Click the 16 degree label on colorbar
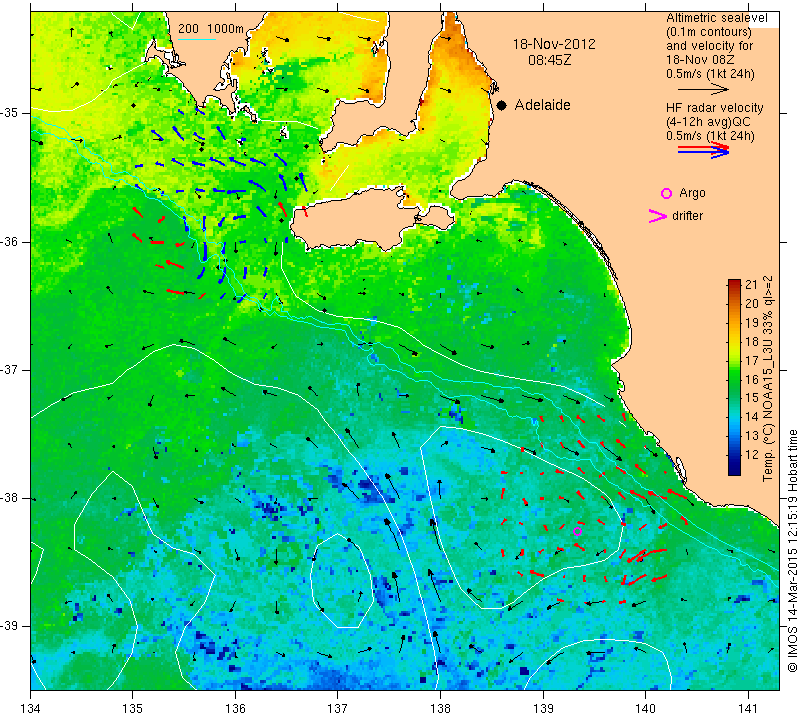The image size is (800, 720). [752, 379]
